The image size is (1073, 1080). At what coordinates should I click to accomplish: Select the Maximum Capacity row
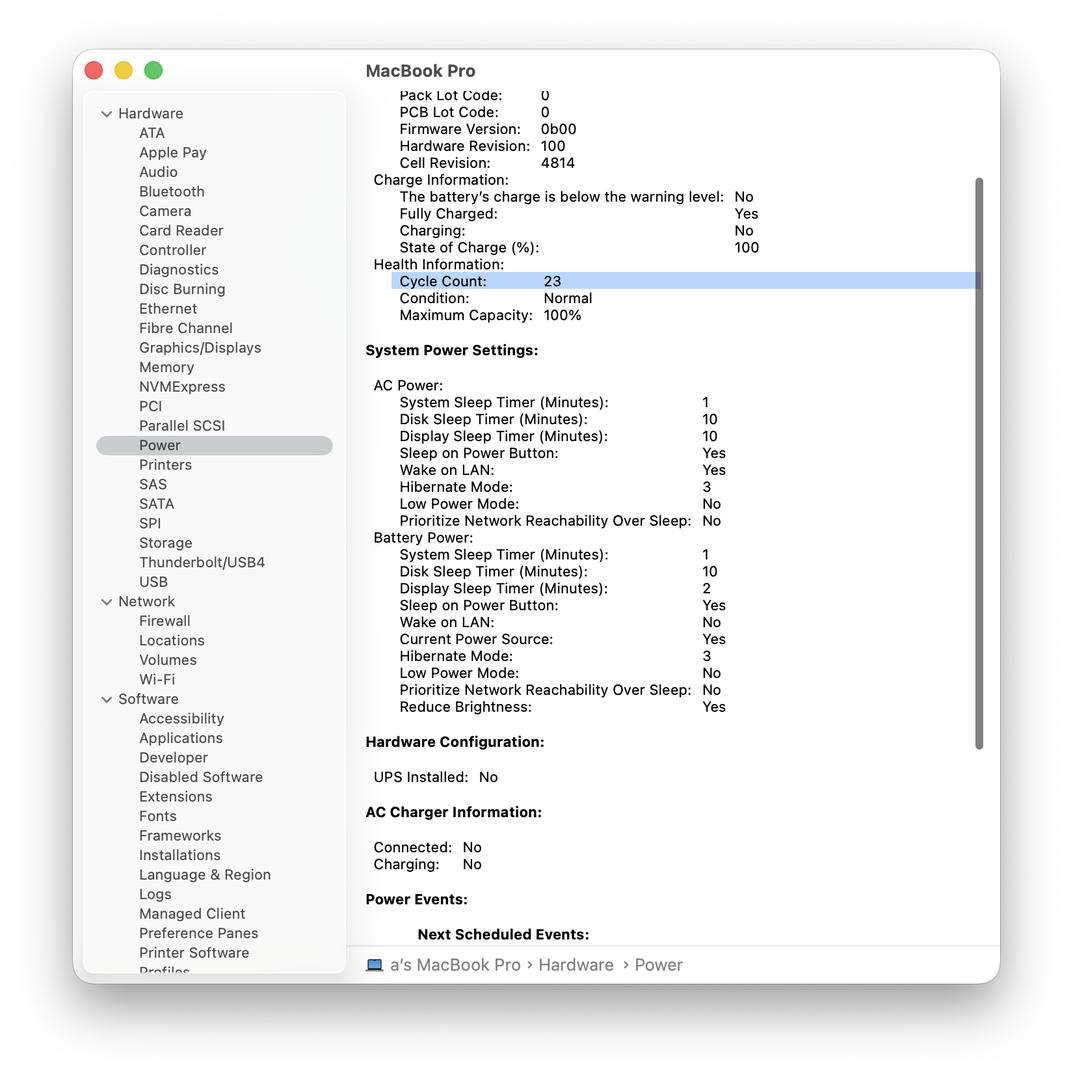point(490,315)
